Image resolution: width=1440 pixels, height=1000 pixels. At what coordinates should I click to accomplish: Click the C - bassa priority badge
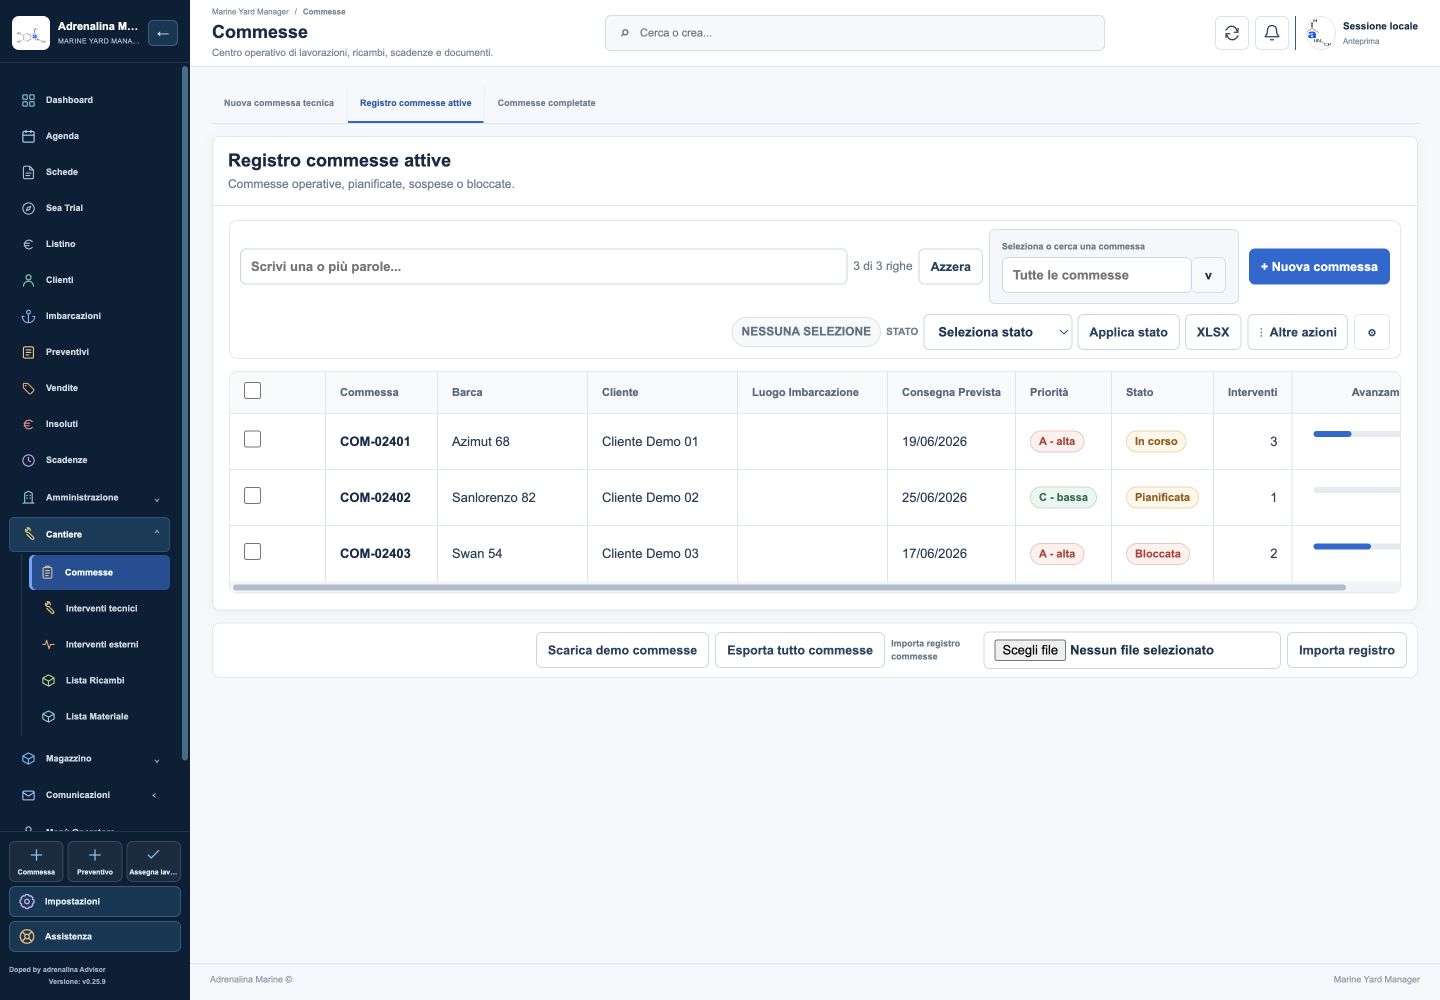(x=1063, y=497)
